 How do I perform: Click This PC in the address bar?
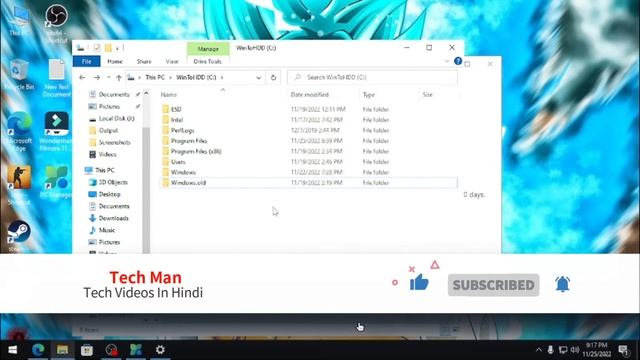coord(155,77)
